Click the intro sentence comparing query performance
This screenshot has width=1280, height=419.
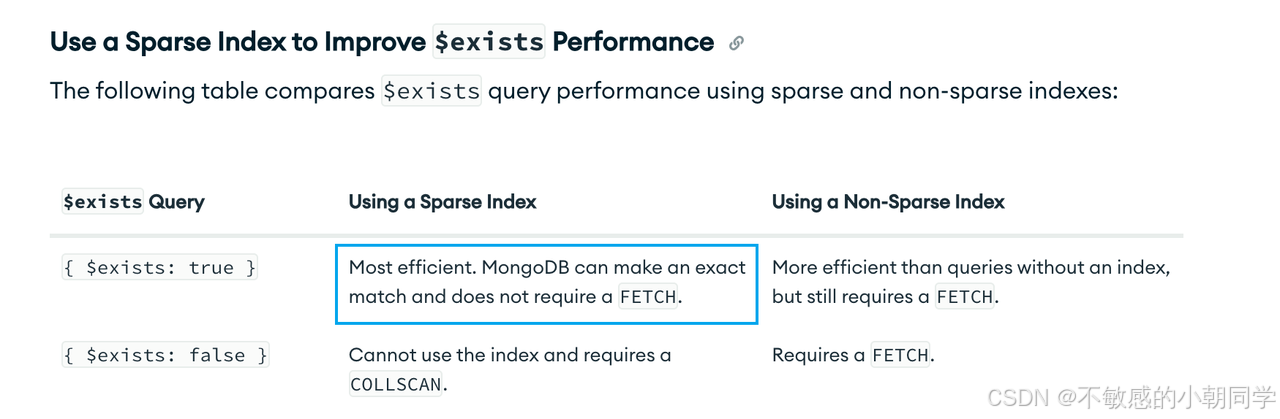point(584,91)
